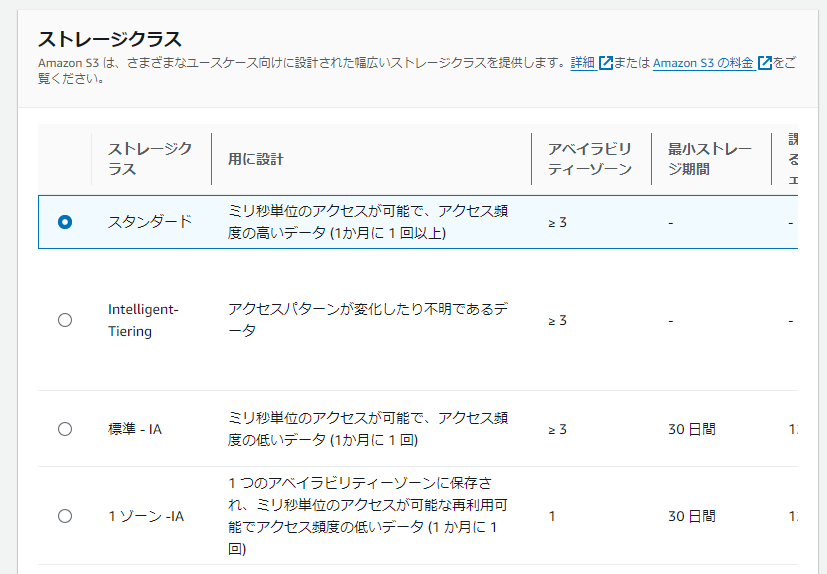Click 30 日間 in the 標準 - IA row

(x=692, y=429)
